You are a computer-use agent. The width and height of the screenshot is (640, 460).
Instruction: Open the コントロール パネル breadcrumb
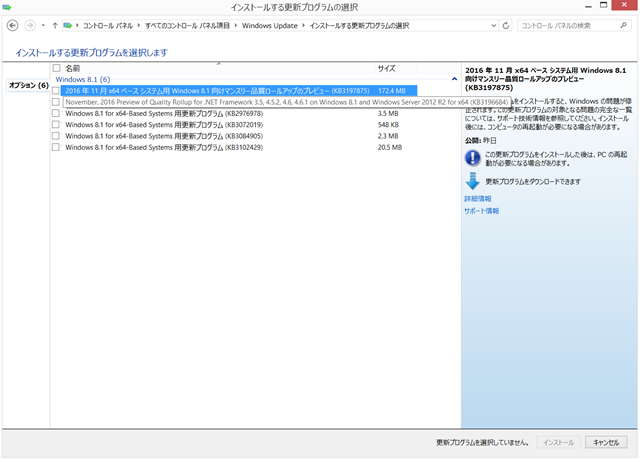108,26
